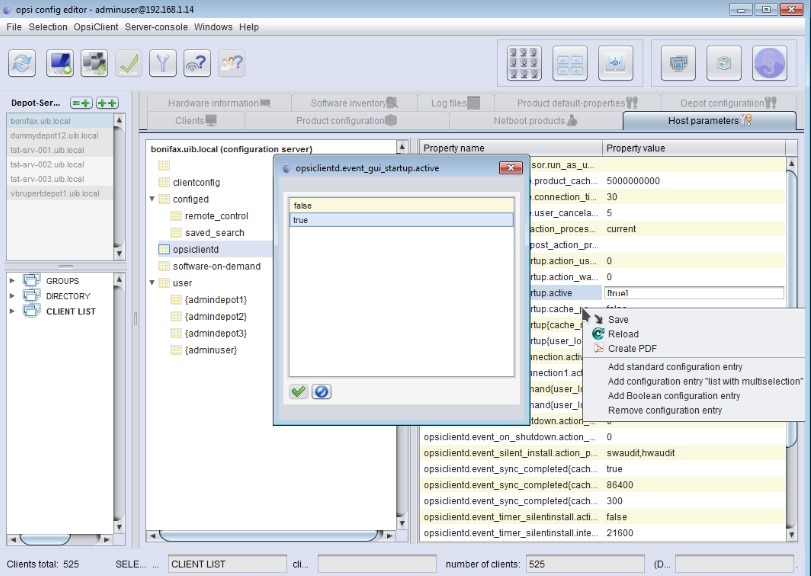Screen dimensions: 811x576
Task: Select remote_control tree item
Action: pyautogui.click(x=216, y=216)
